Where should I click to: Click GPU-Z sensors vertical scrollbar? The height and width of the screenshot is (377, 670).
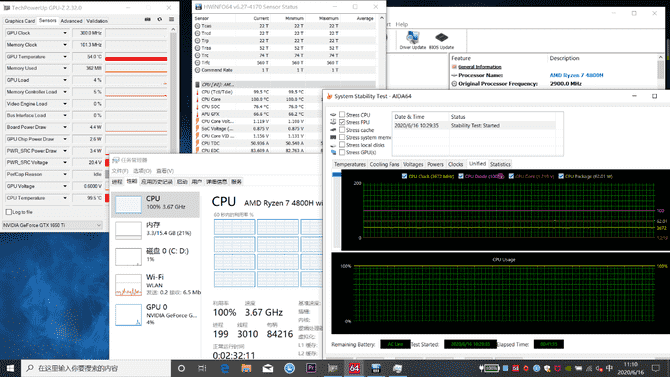tap(173, 90)
